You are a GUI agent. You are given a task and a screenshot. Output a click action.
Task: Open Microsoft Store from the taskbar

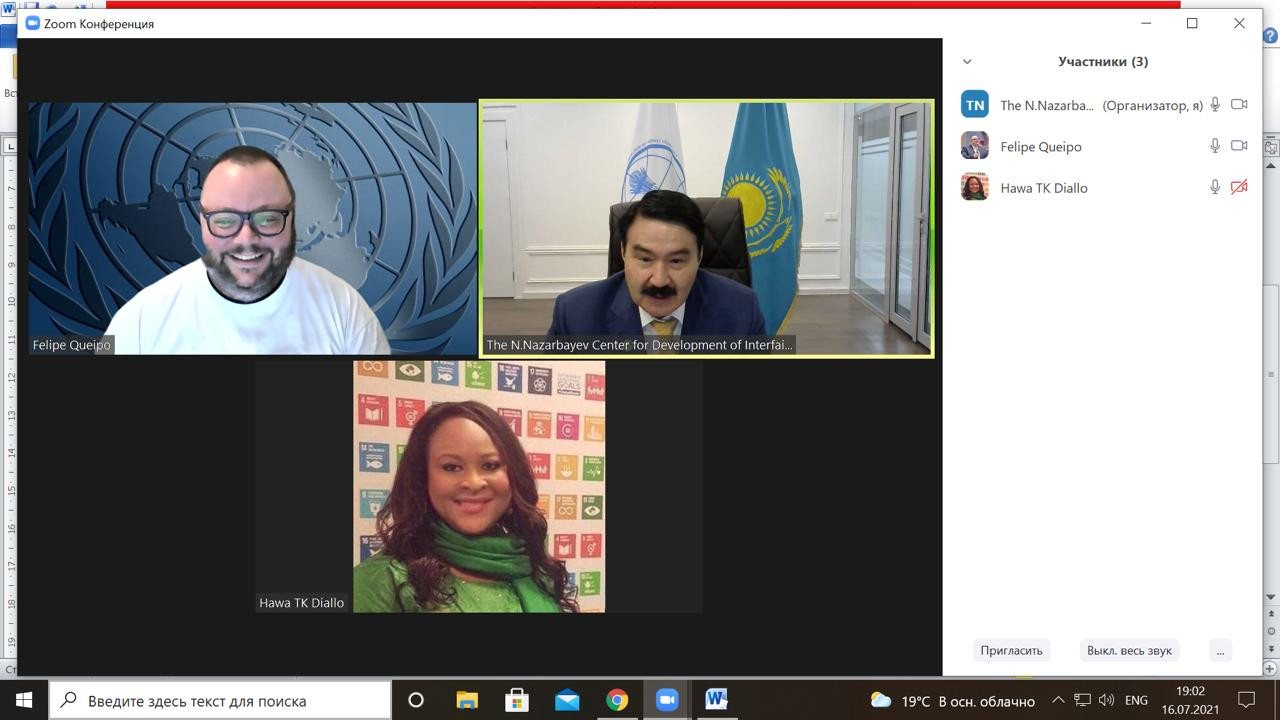point(517,700)
